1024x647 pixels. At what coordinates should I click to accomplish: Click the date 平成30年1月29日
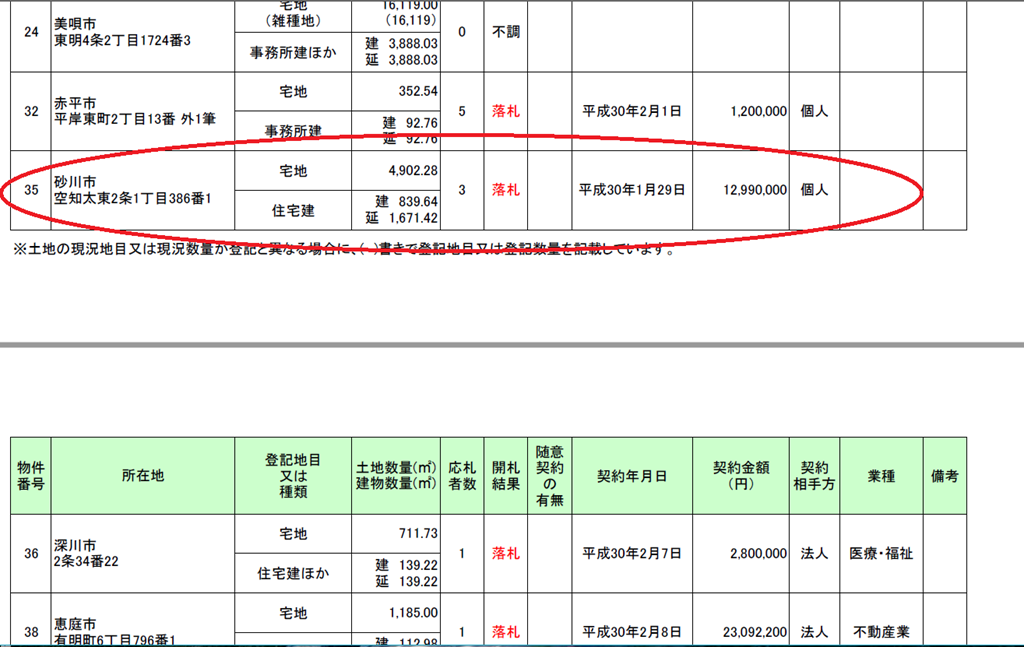[x=632, y=190]
